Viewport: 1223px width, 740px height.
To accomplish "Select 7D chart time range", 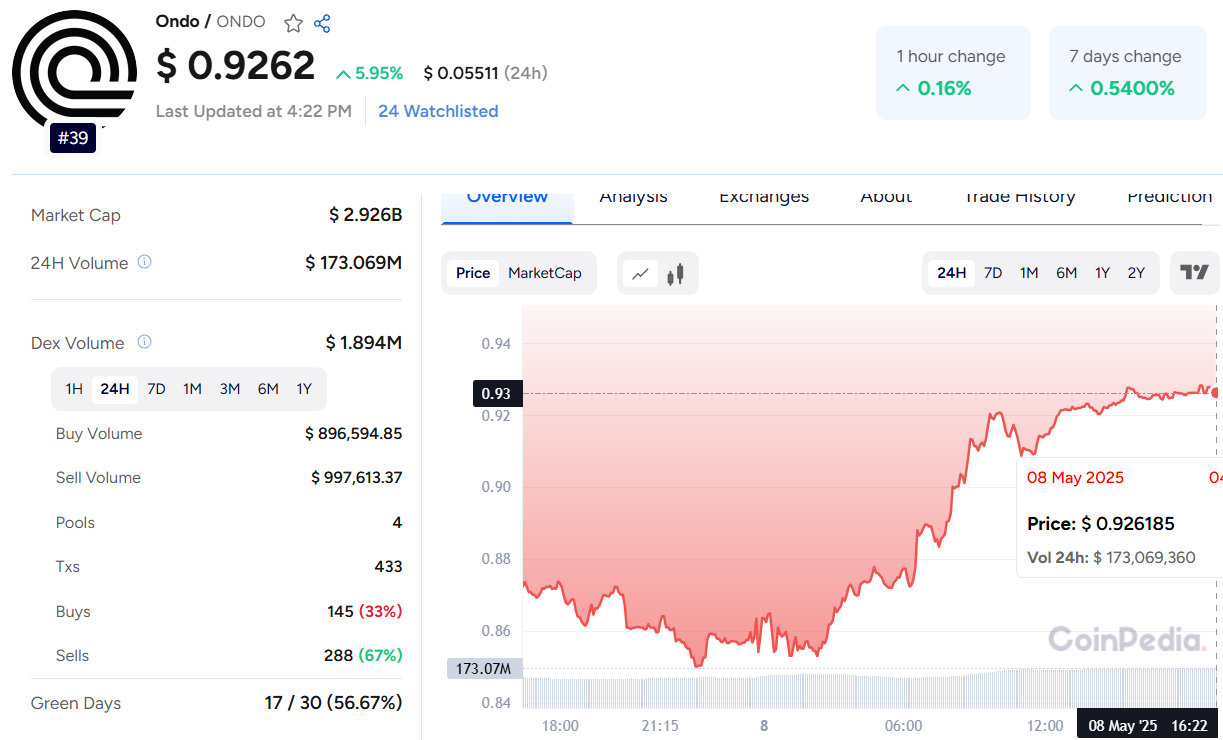I will (x=993, y=273).
